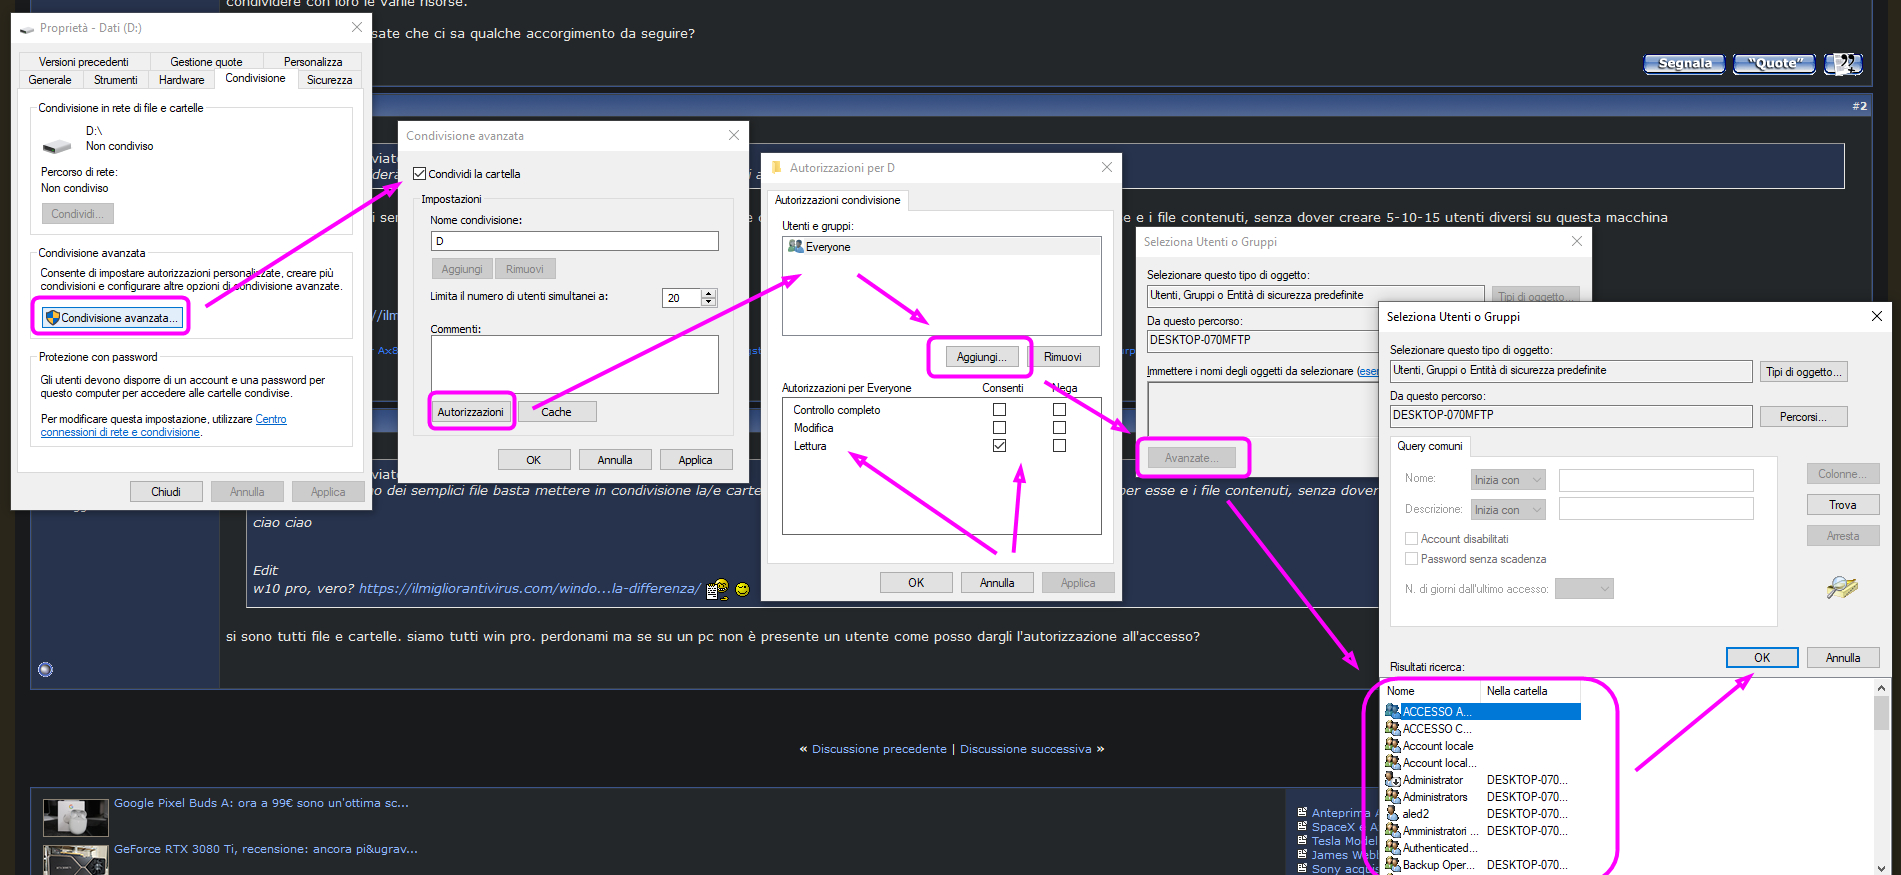Click the user status icon at the post footer
This screenshot has width=1901, height=875.
click(x=45, y=670)
